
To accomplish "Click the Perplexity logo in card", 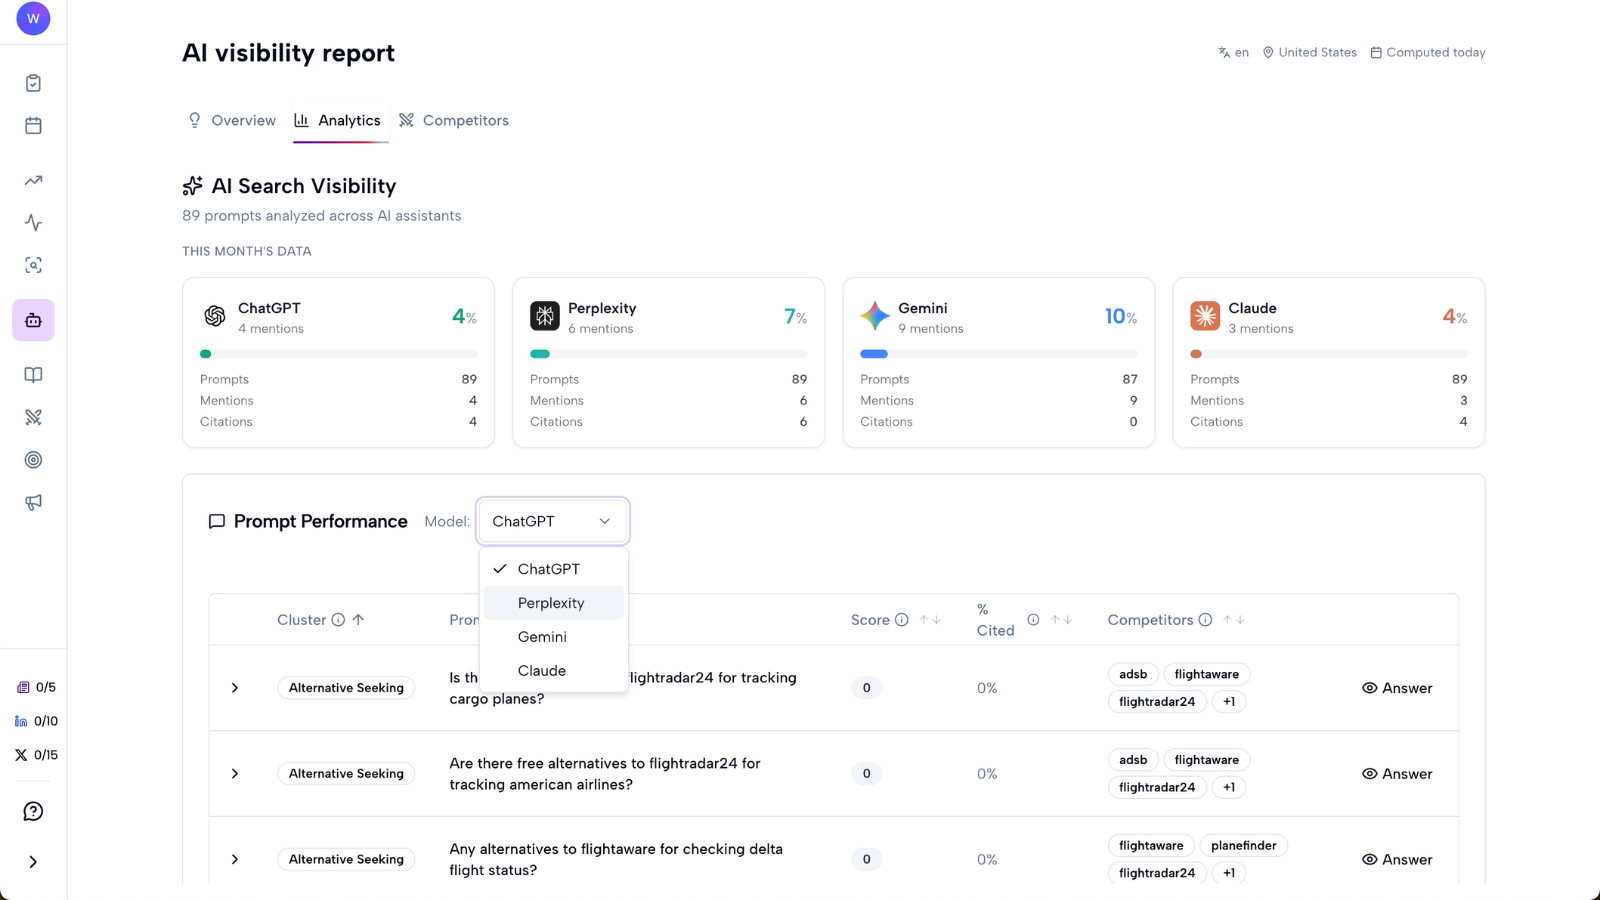I will point(545,316).
